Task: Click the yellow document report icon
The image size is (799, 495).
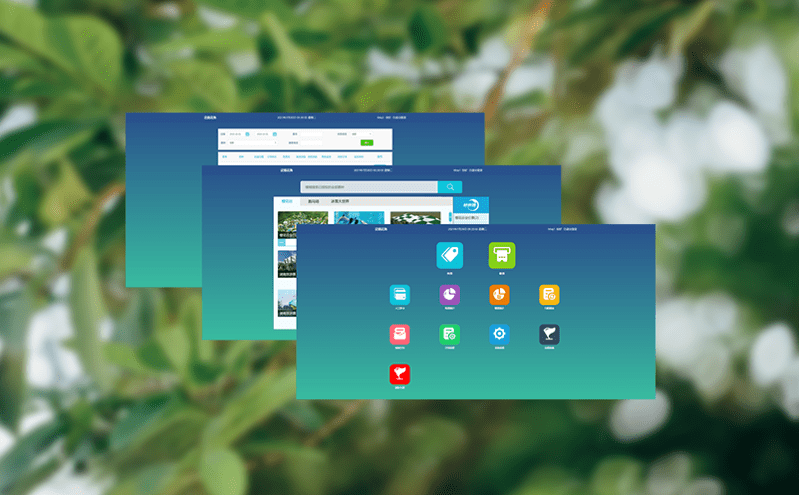Action: click(549, 294)
